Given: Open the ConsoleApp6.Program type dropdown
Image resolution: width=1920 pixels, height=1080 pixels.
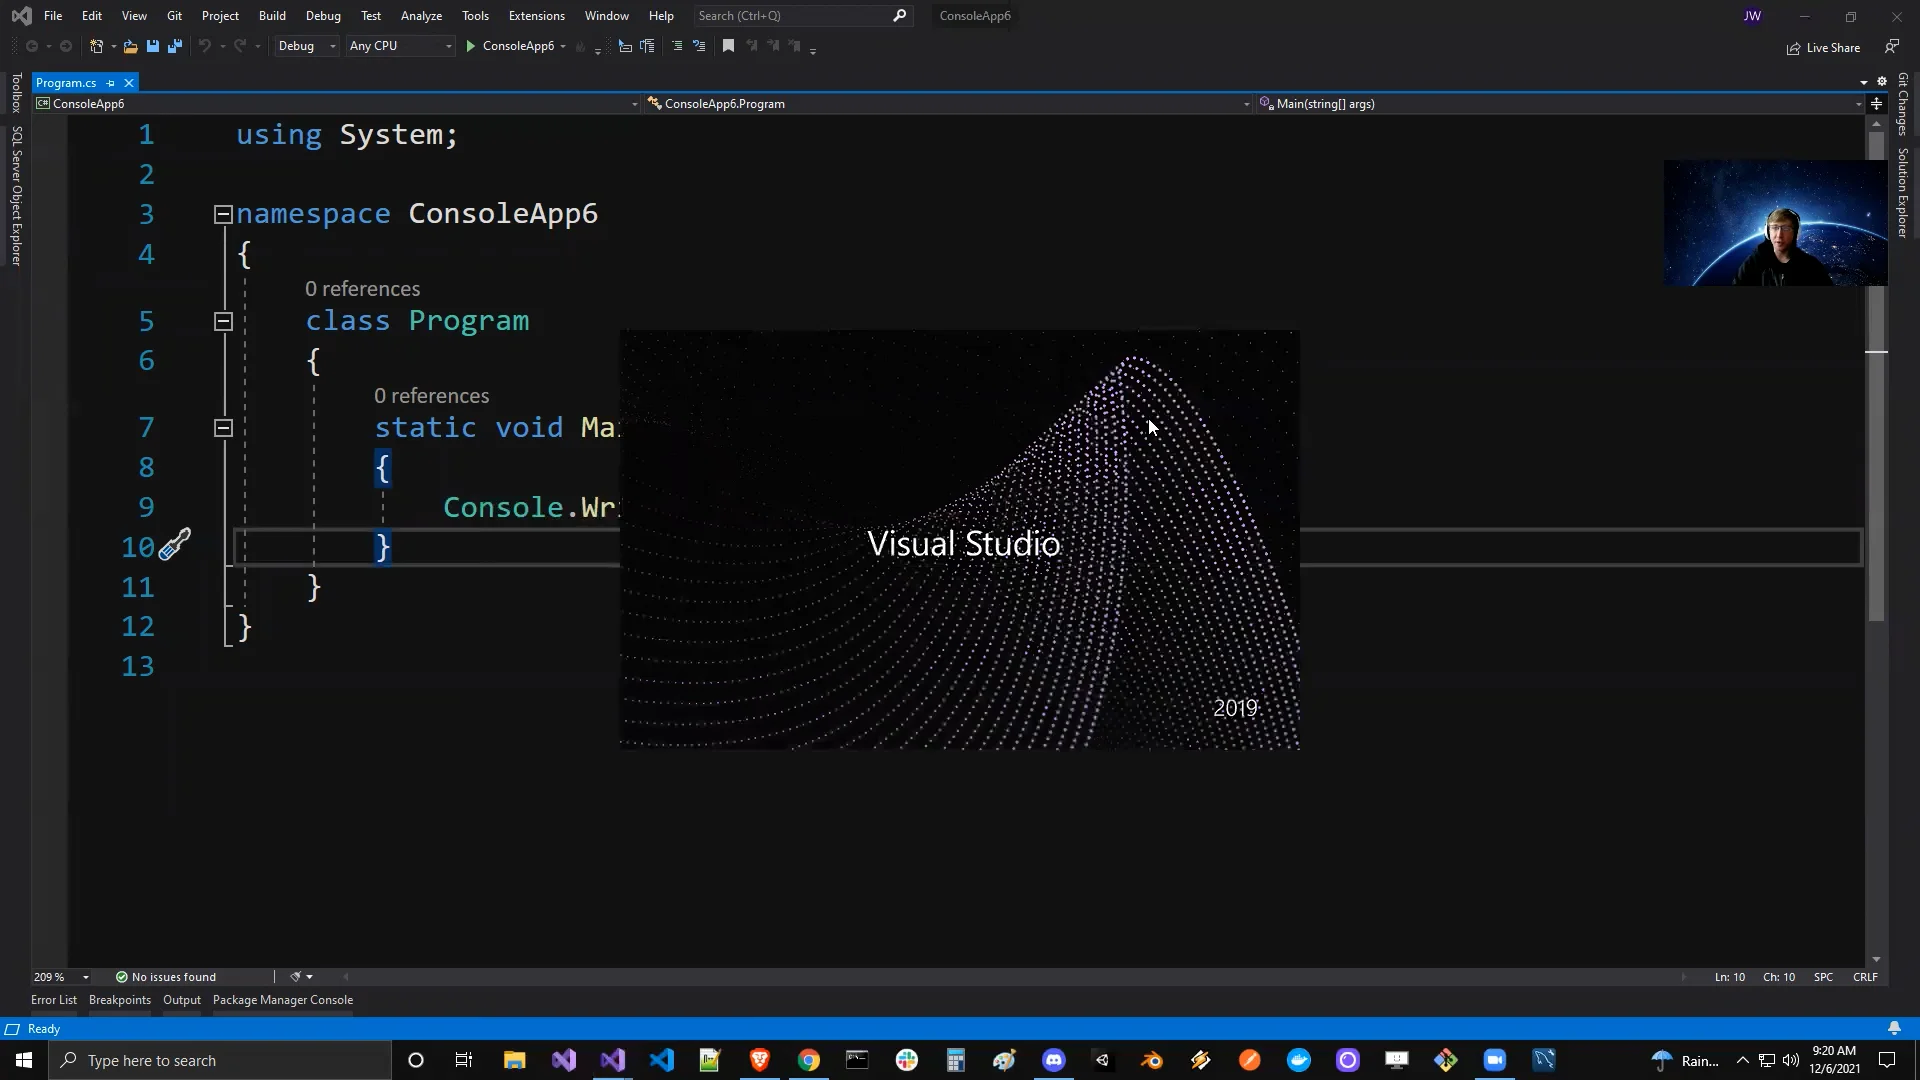Looking at the screenshot, I should click(948, 103).
